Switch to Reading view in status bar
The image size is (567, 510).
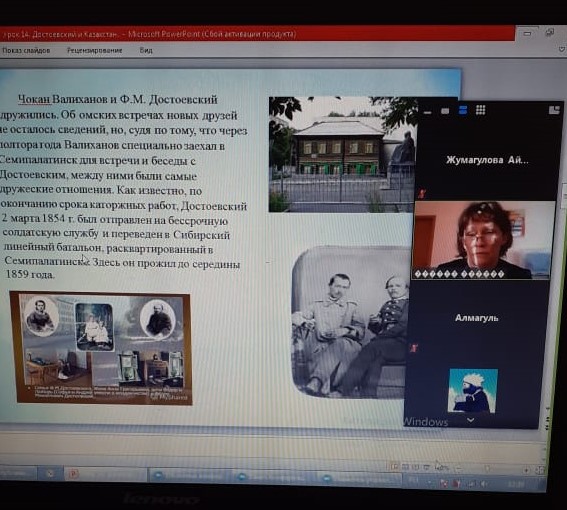coord(416,467)
